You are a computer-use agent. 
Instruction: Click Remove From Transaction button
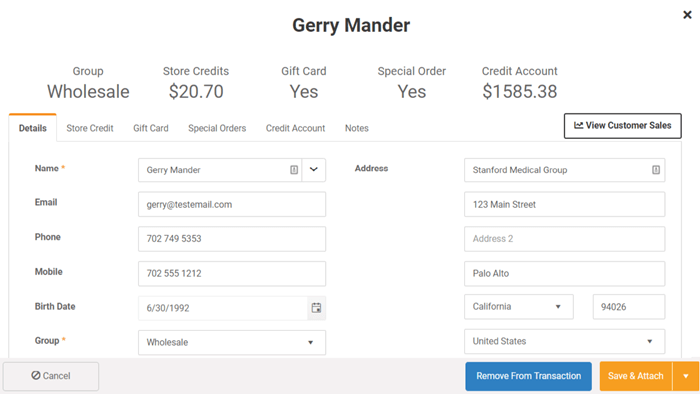coord(528,376)
